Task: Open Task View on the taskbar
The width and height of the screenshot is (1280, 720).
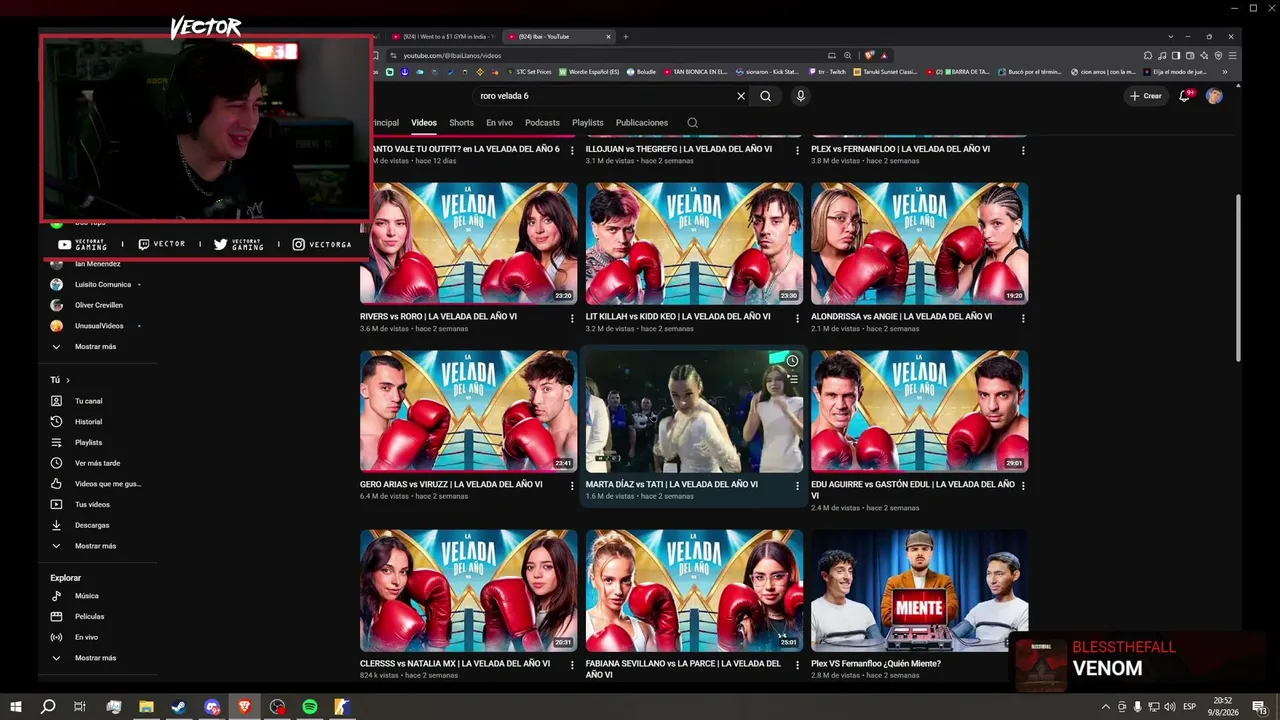Action: coord(80,707)
